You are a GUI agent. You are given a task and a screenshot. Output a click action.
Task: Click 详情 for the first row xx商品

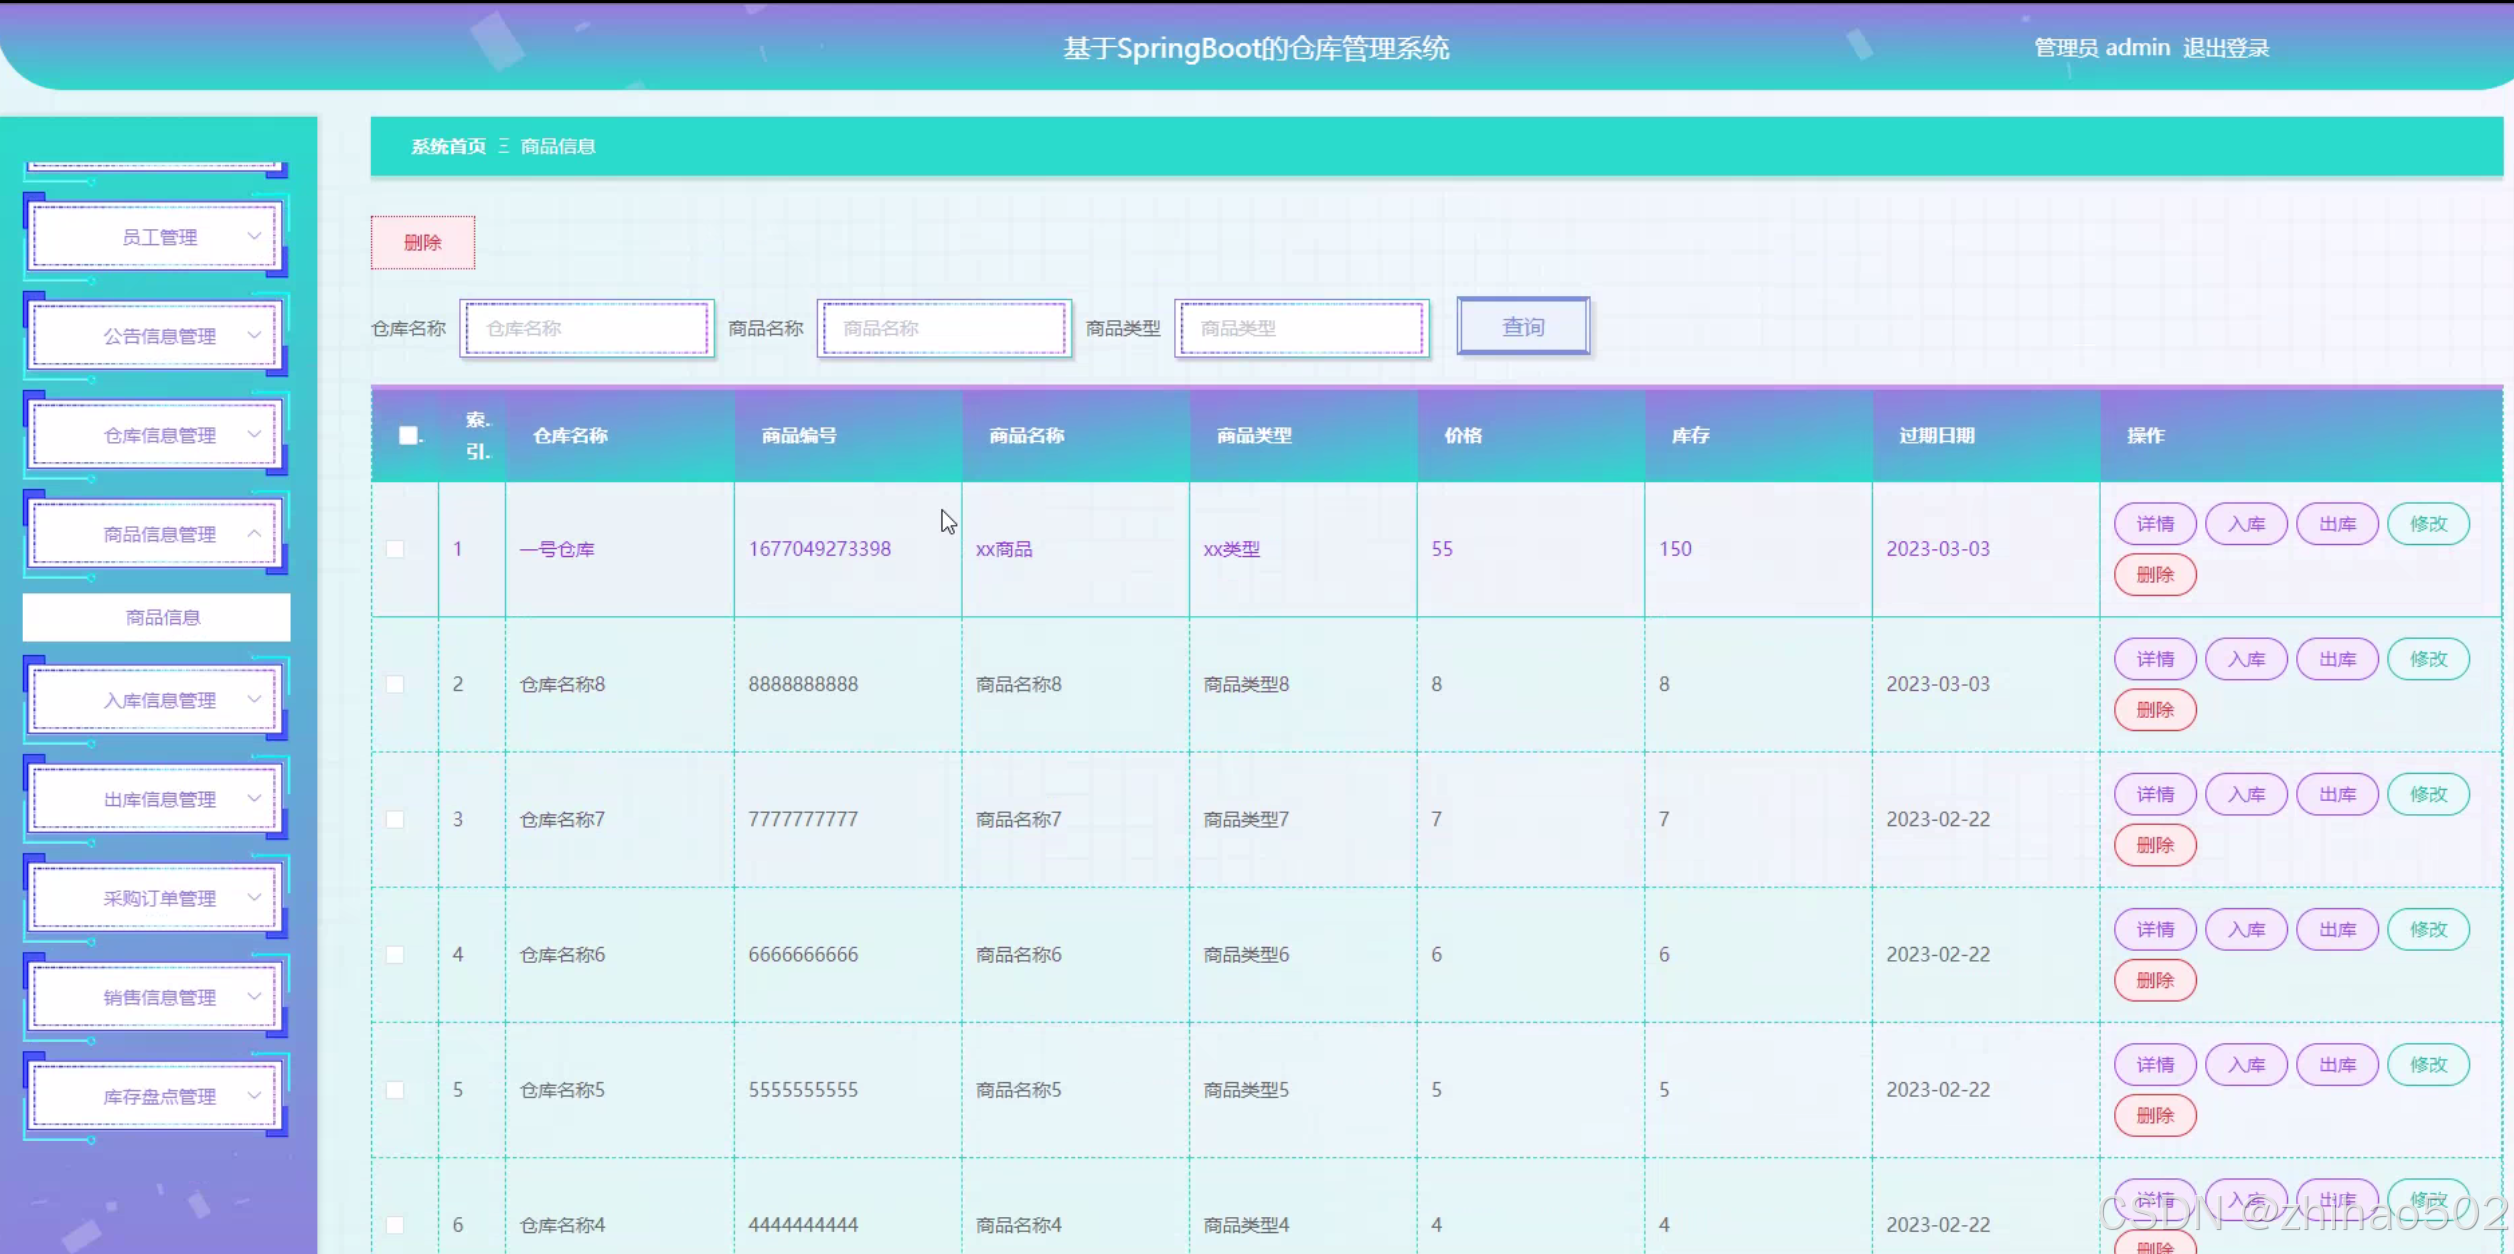[x=2154, y=524]
